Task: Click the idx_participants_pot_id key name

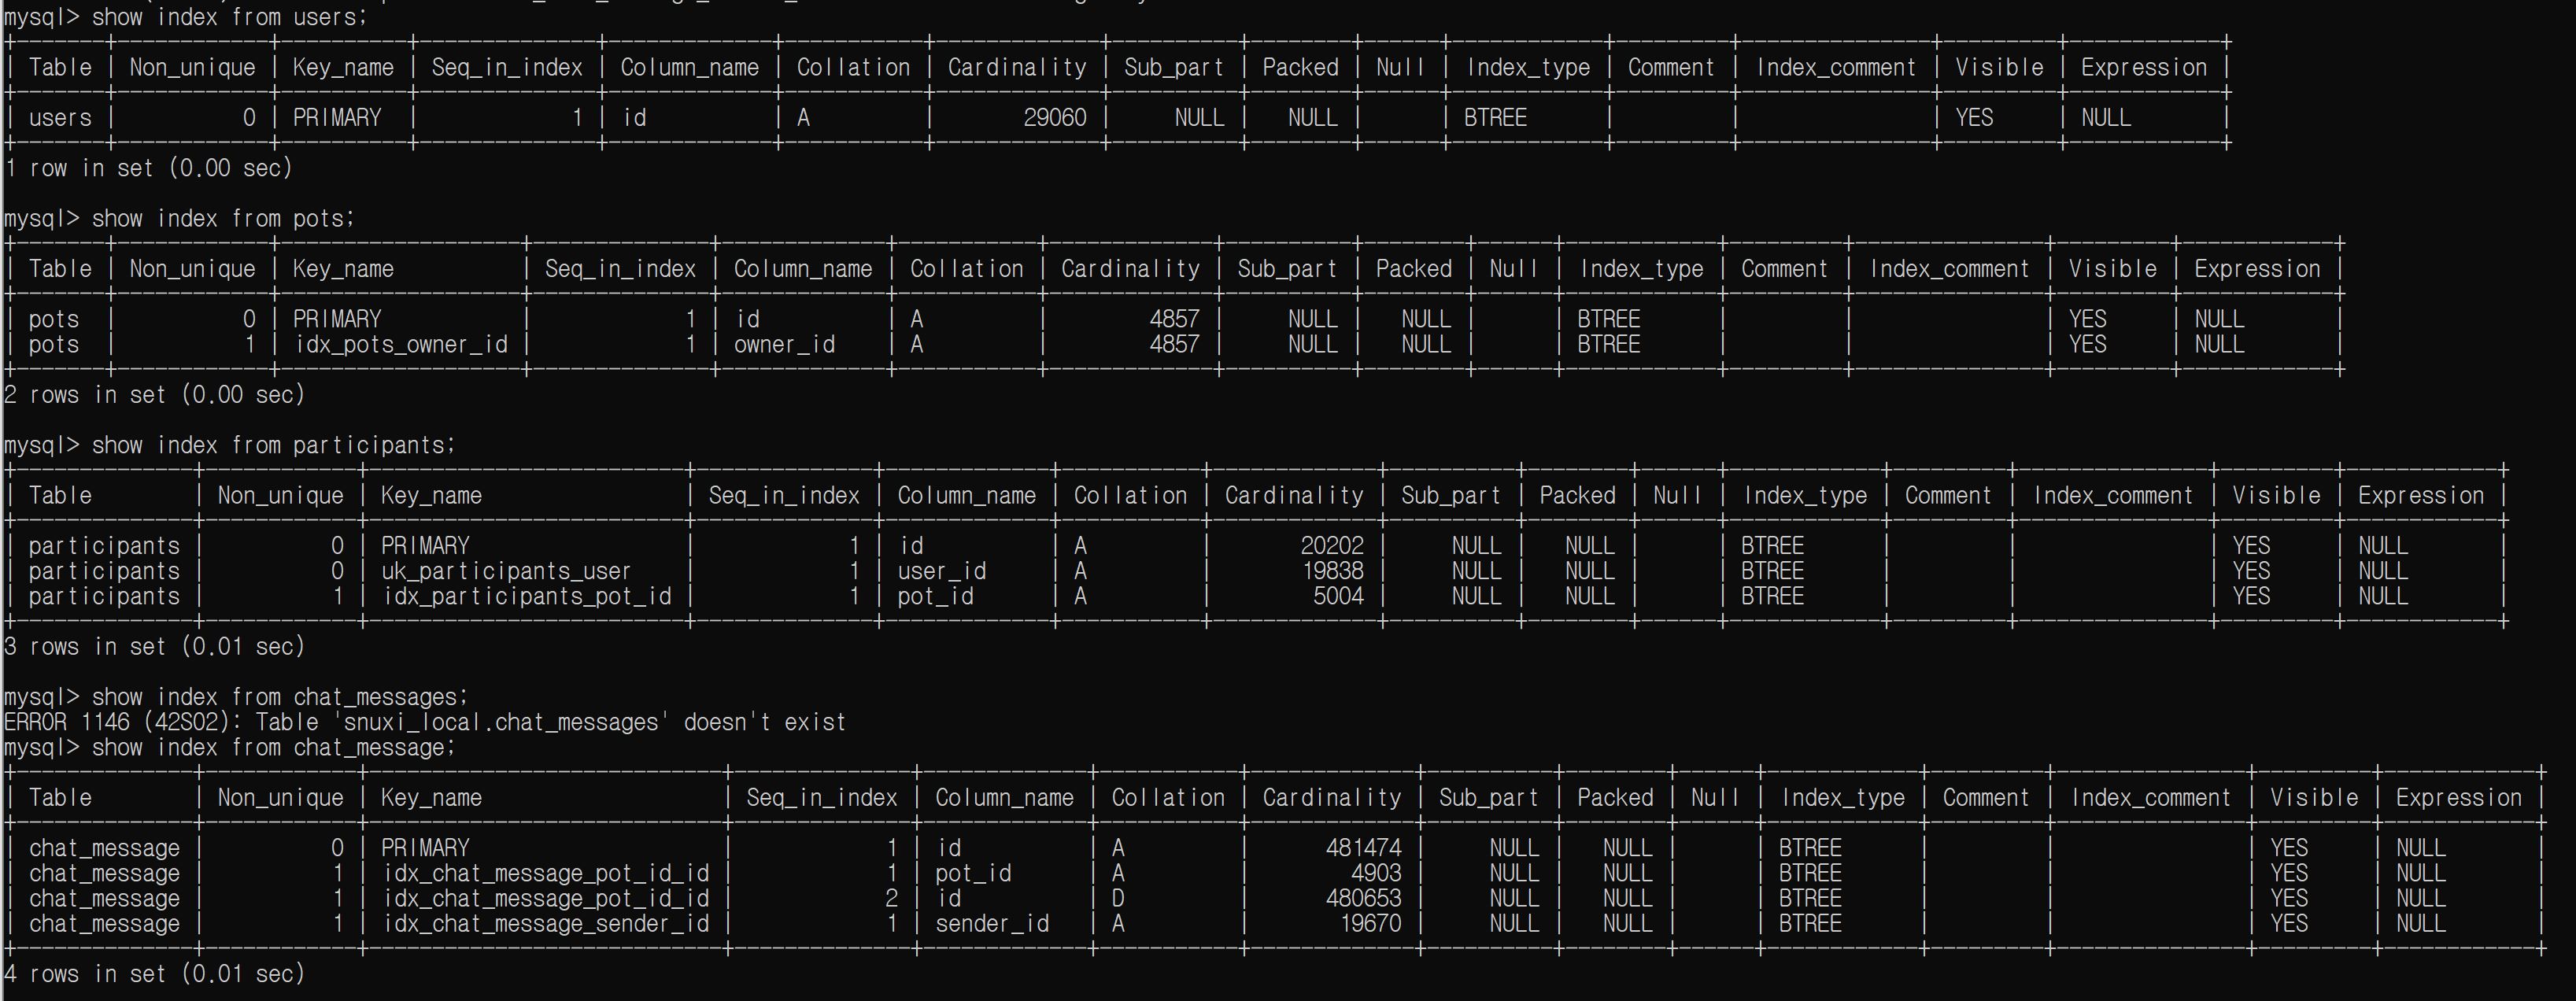Action: tap(527, 597)
